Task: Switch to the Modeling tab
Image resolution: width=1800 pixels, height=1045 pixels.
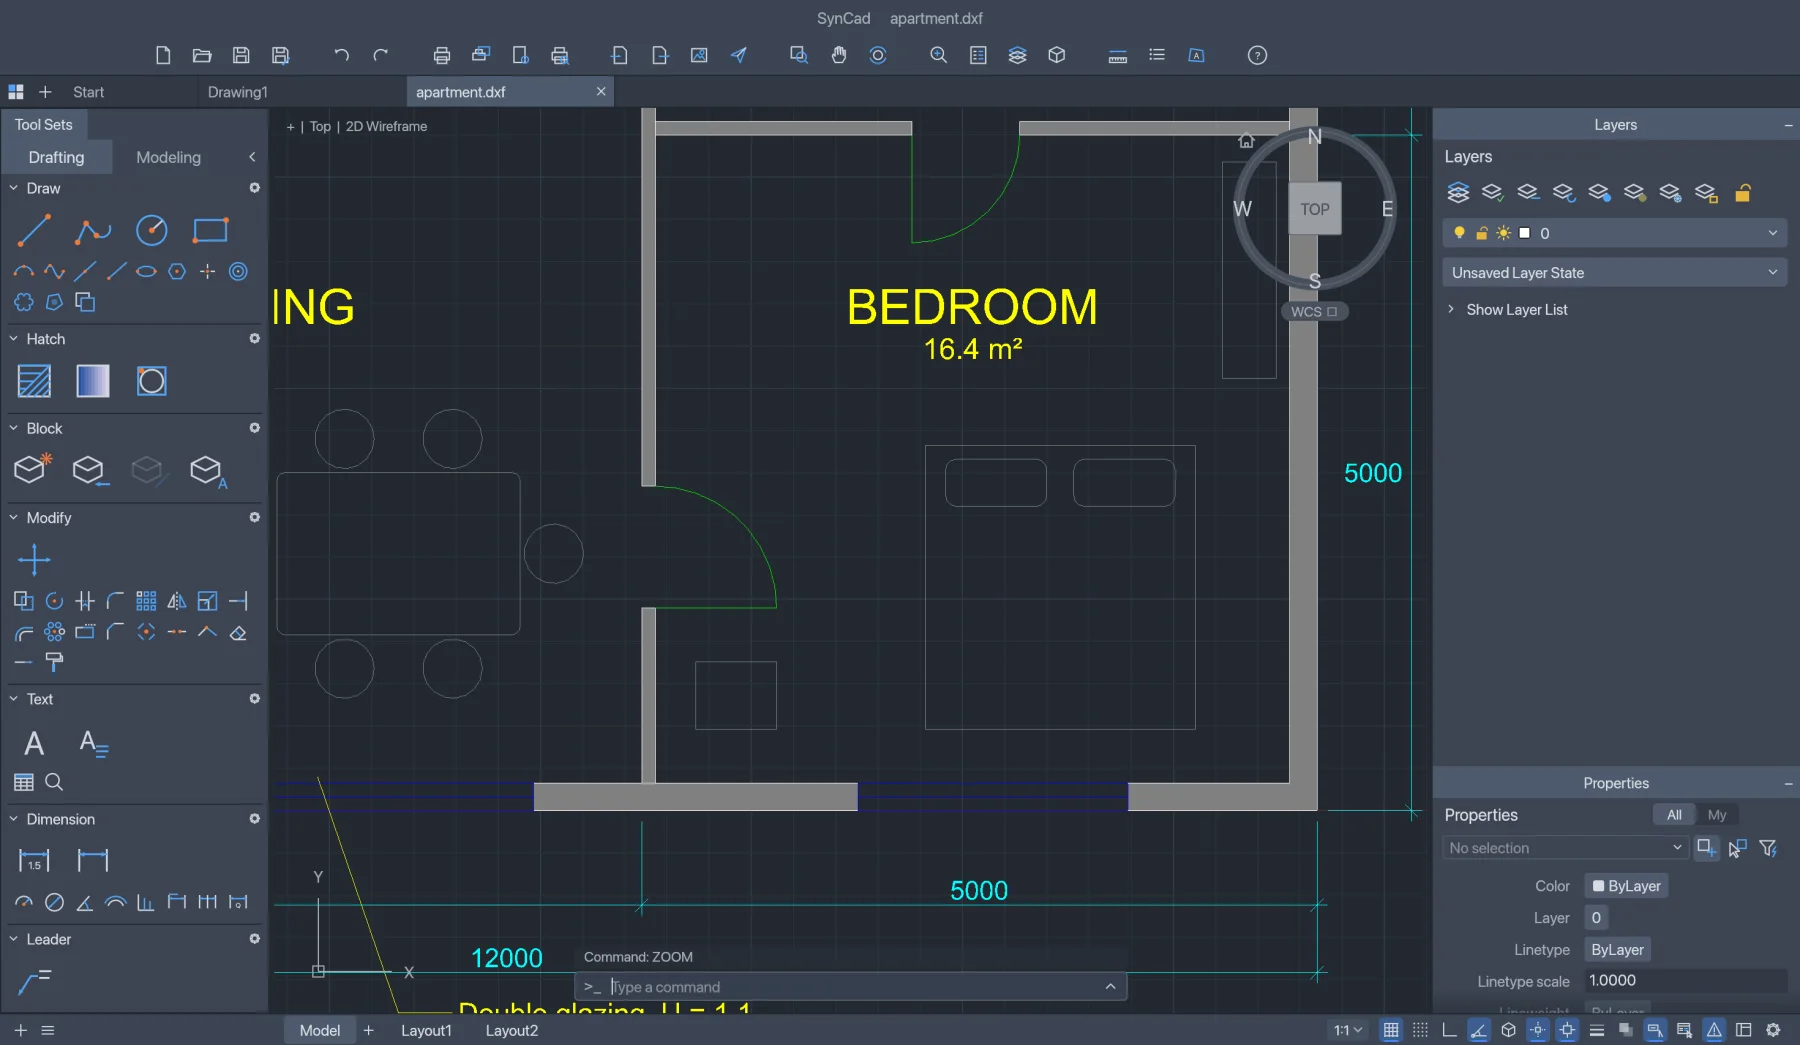Action: [x=168, y=157]
